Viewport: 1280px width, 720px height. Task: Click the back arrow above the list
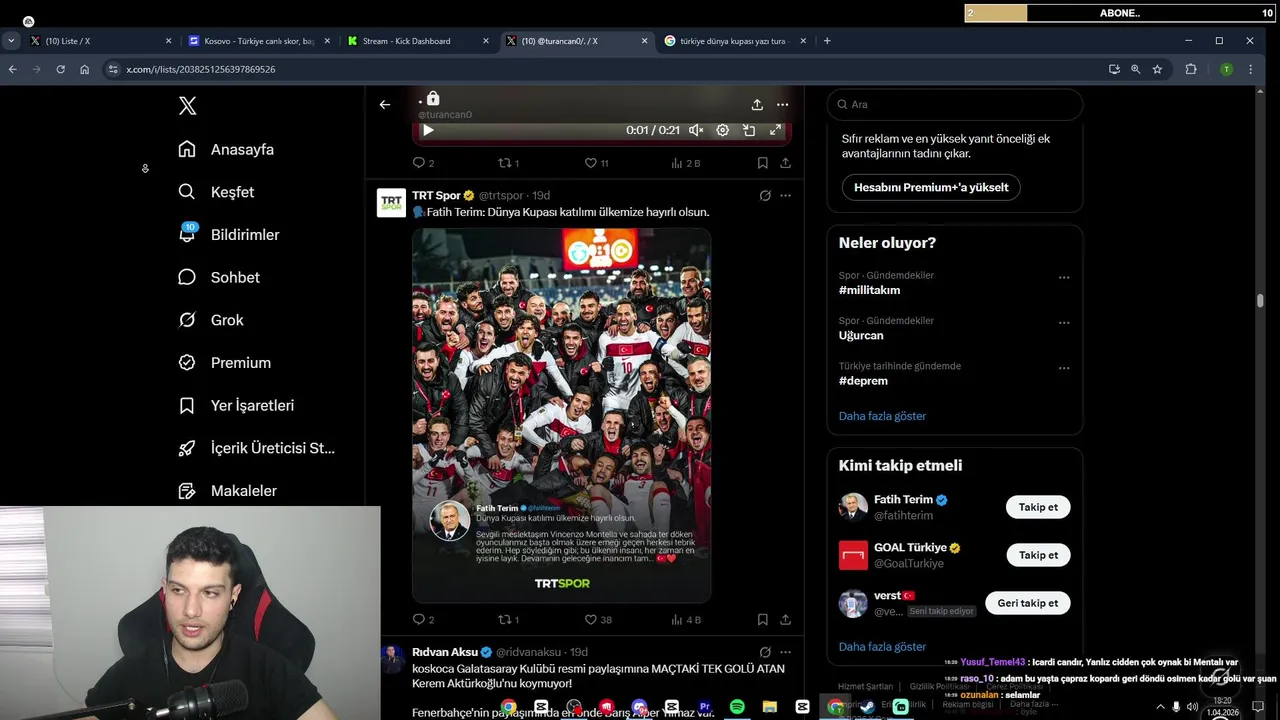point(385,104)
